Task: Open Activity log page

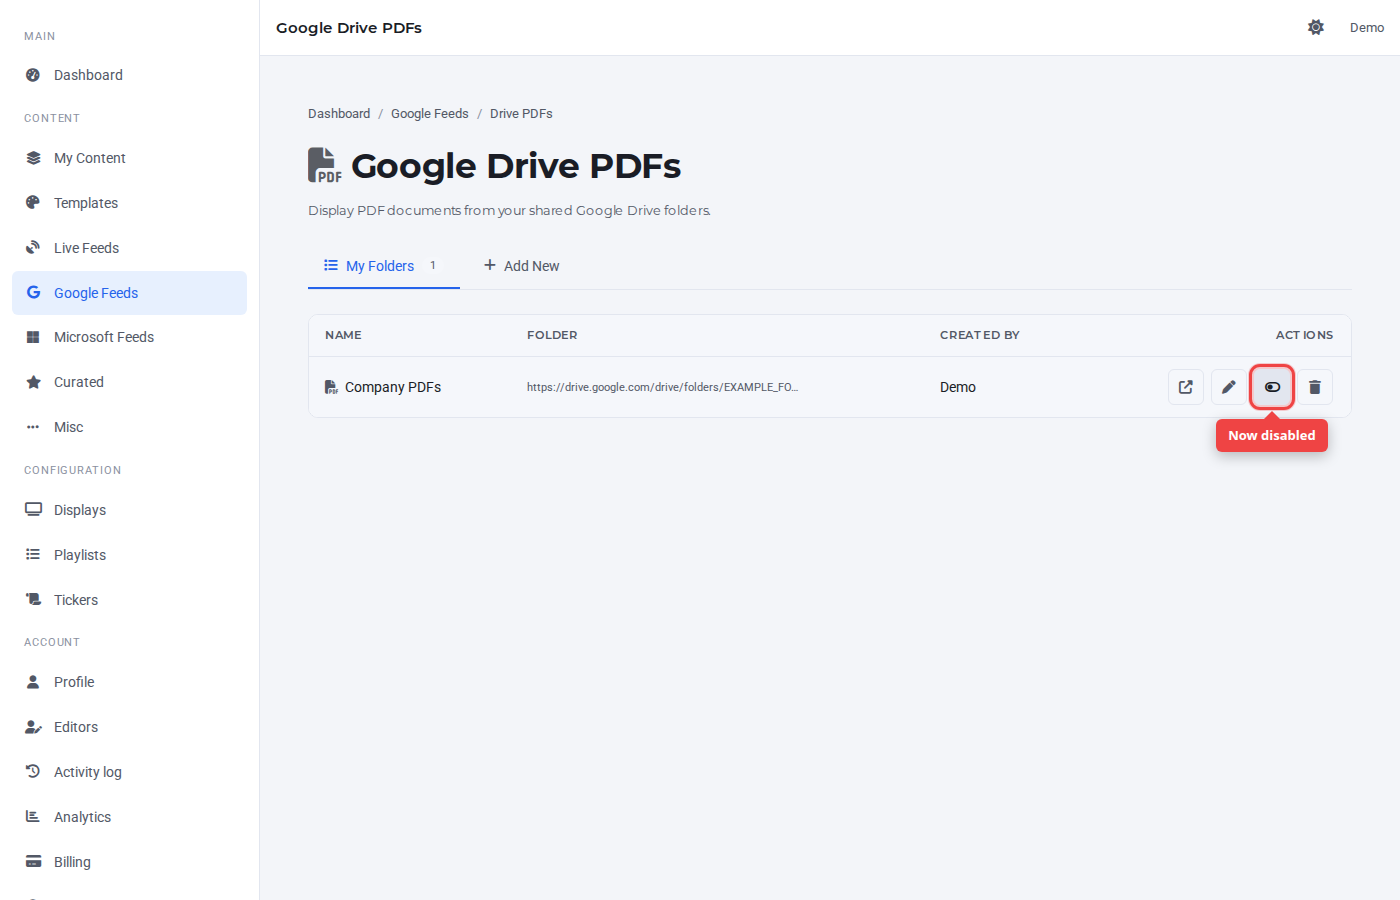Action: 130,772
